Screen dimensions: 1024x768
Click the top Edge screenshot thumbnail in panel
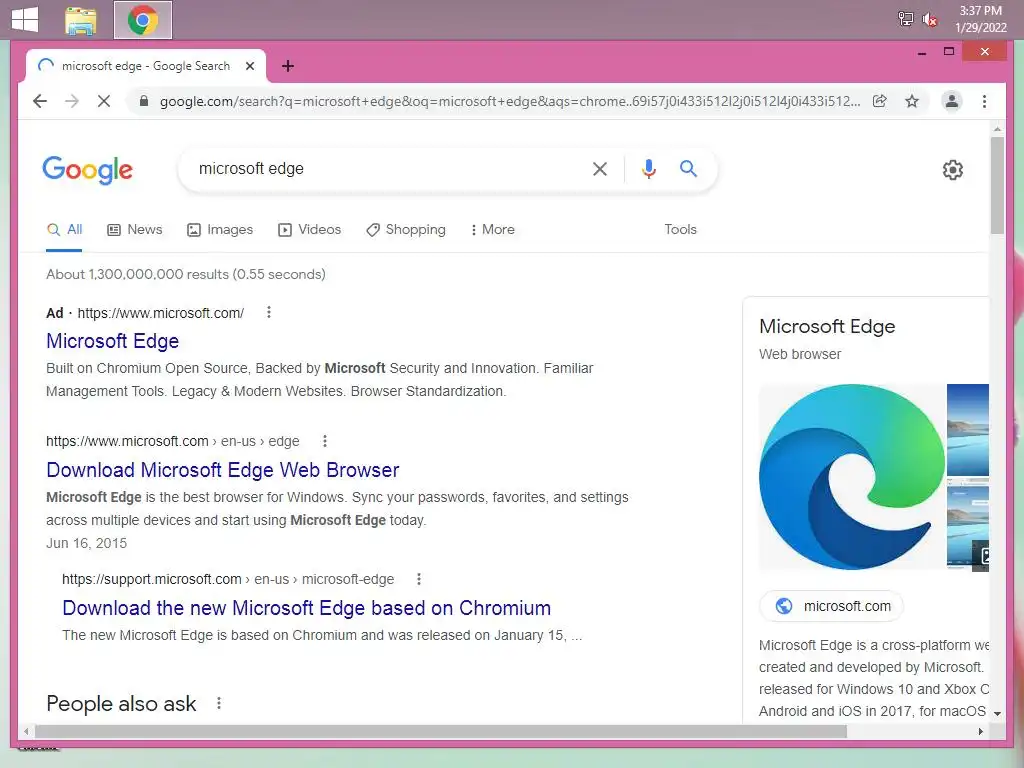click(x=968, y=429)
